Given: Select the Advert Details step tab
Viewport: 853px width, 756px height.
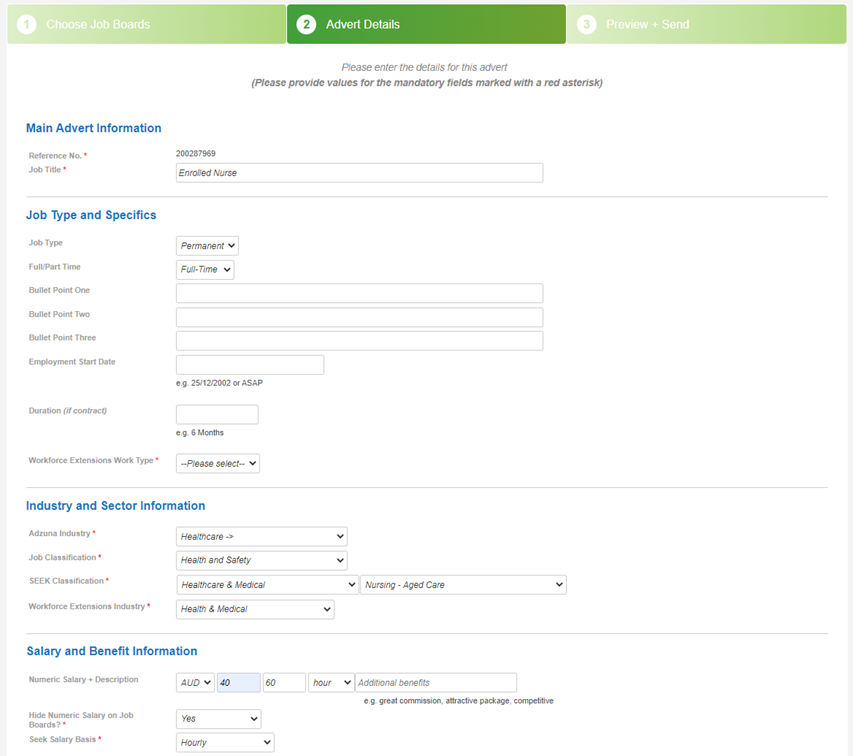Looking at the screenshot, I should coord(426,24).
